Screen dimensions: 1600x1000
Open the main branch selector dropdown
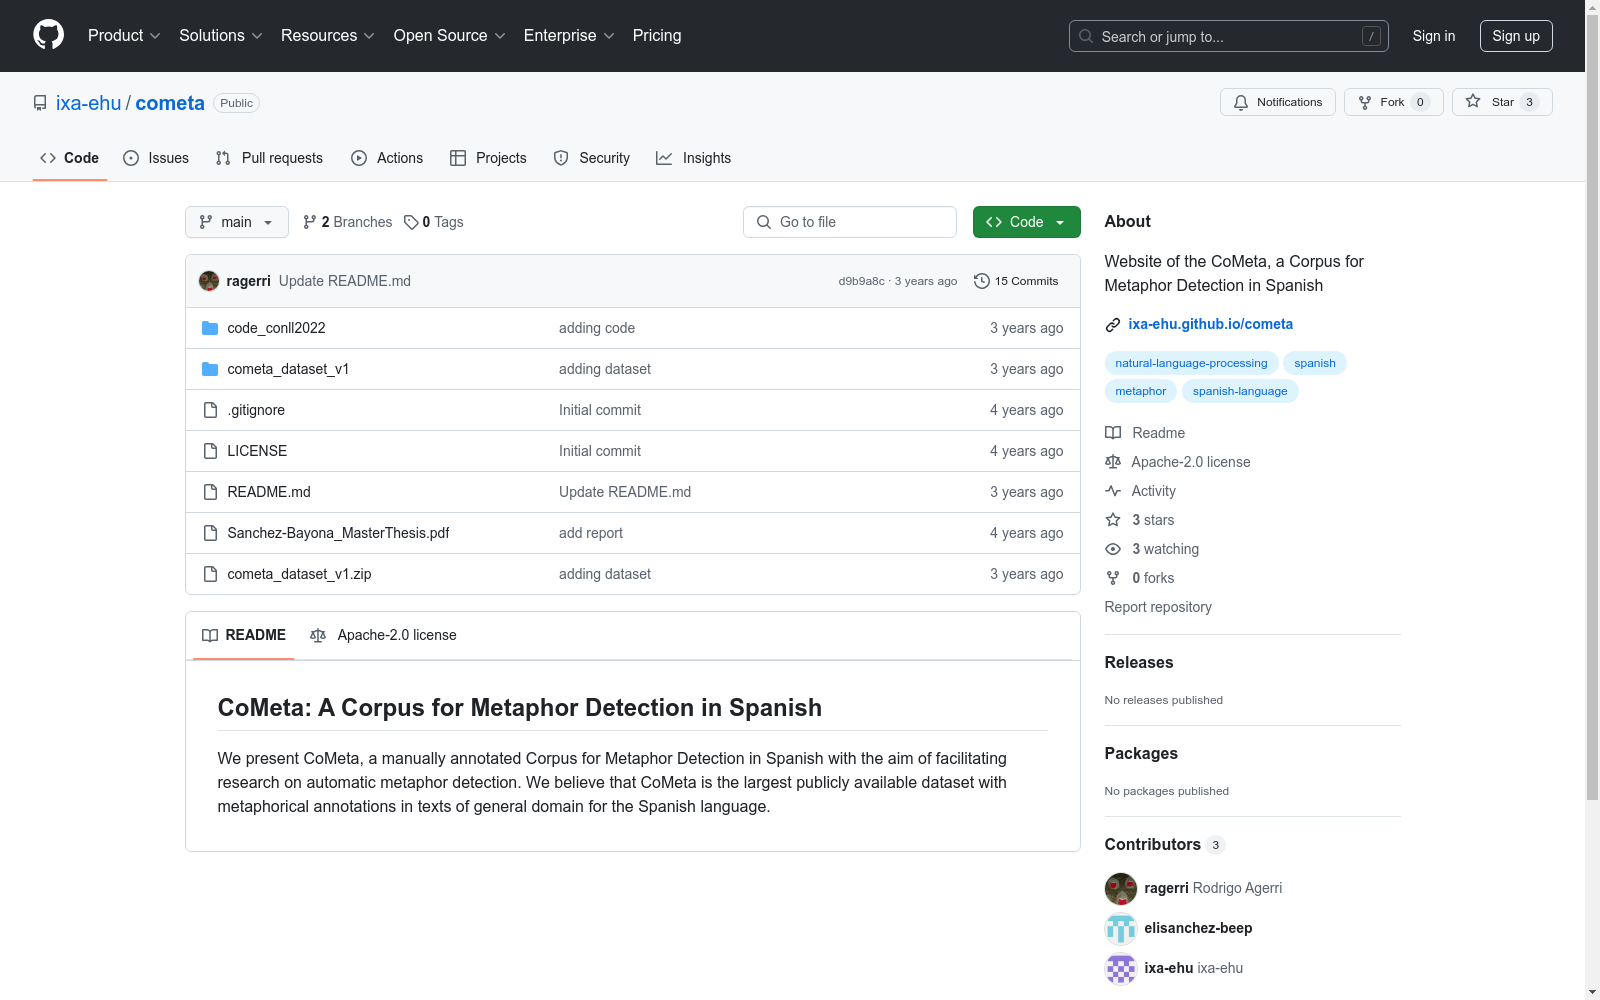237,222
